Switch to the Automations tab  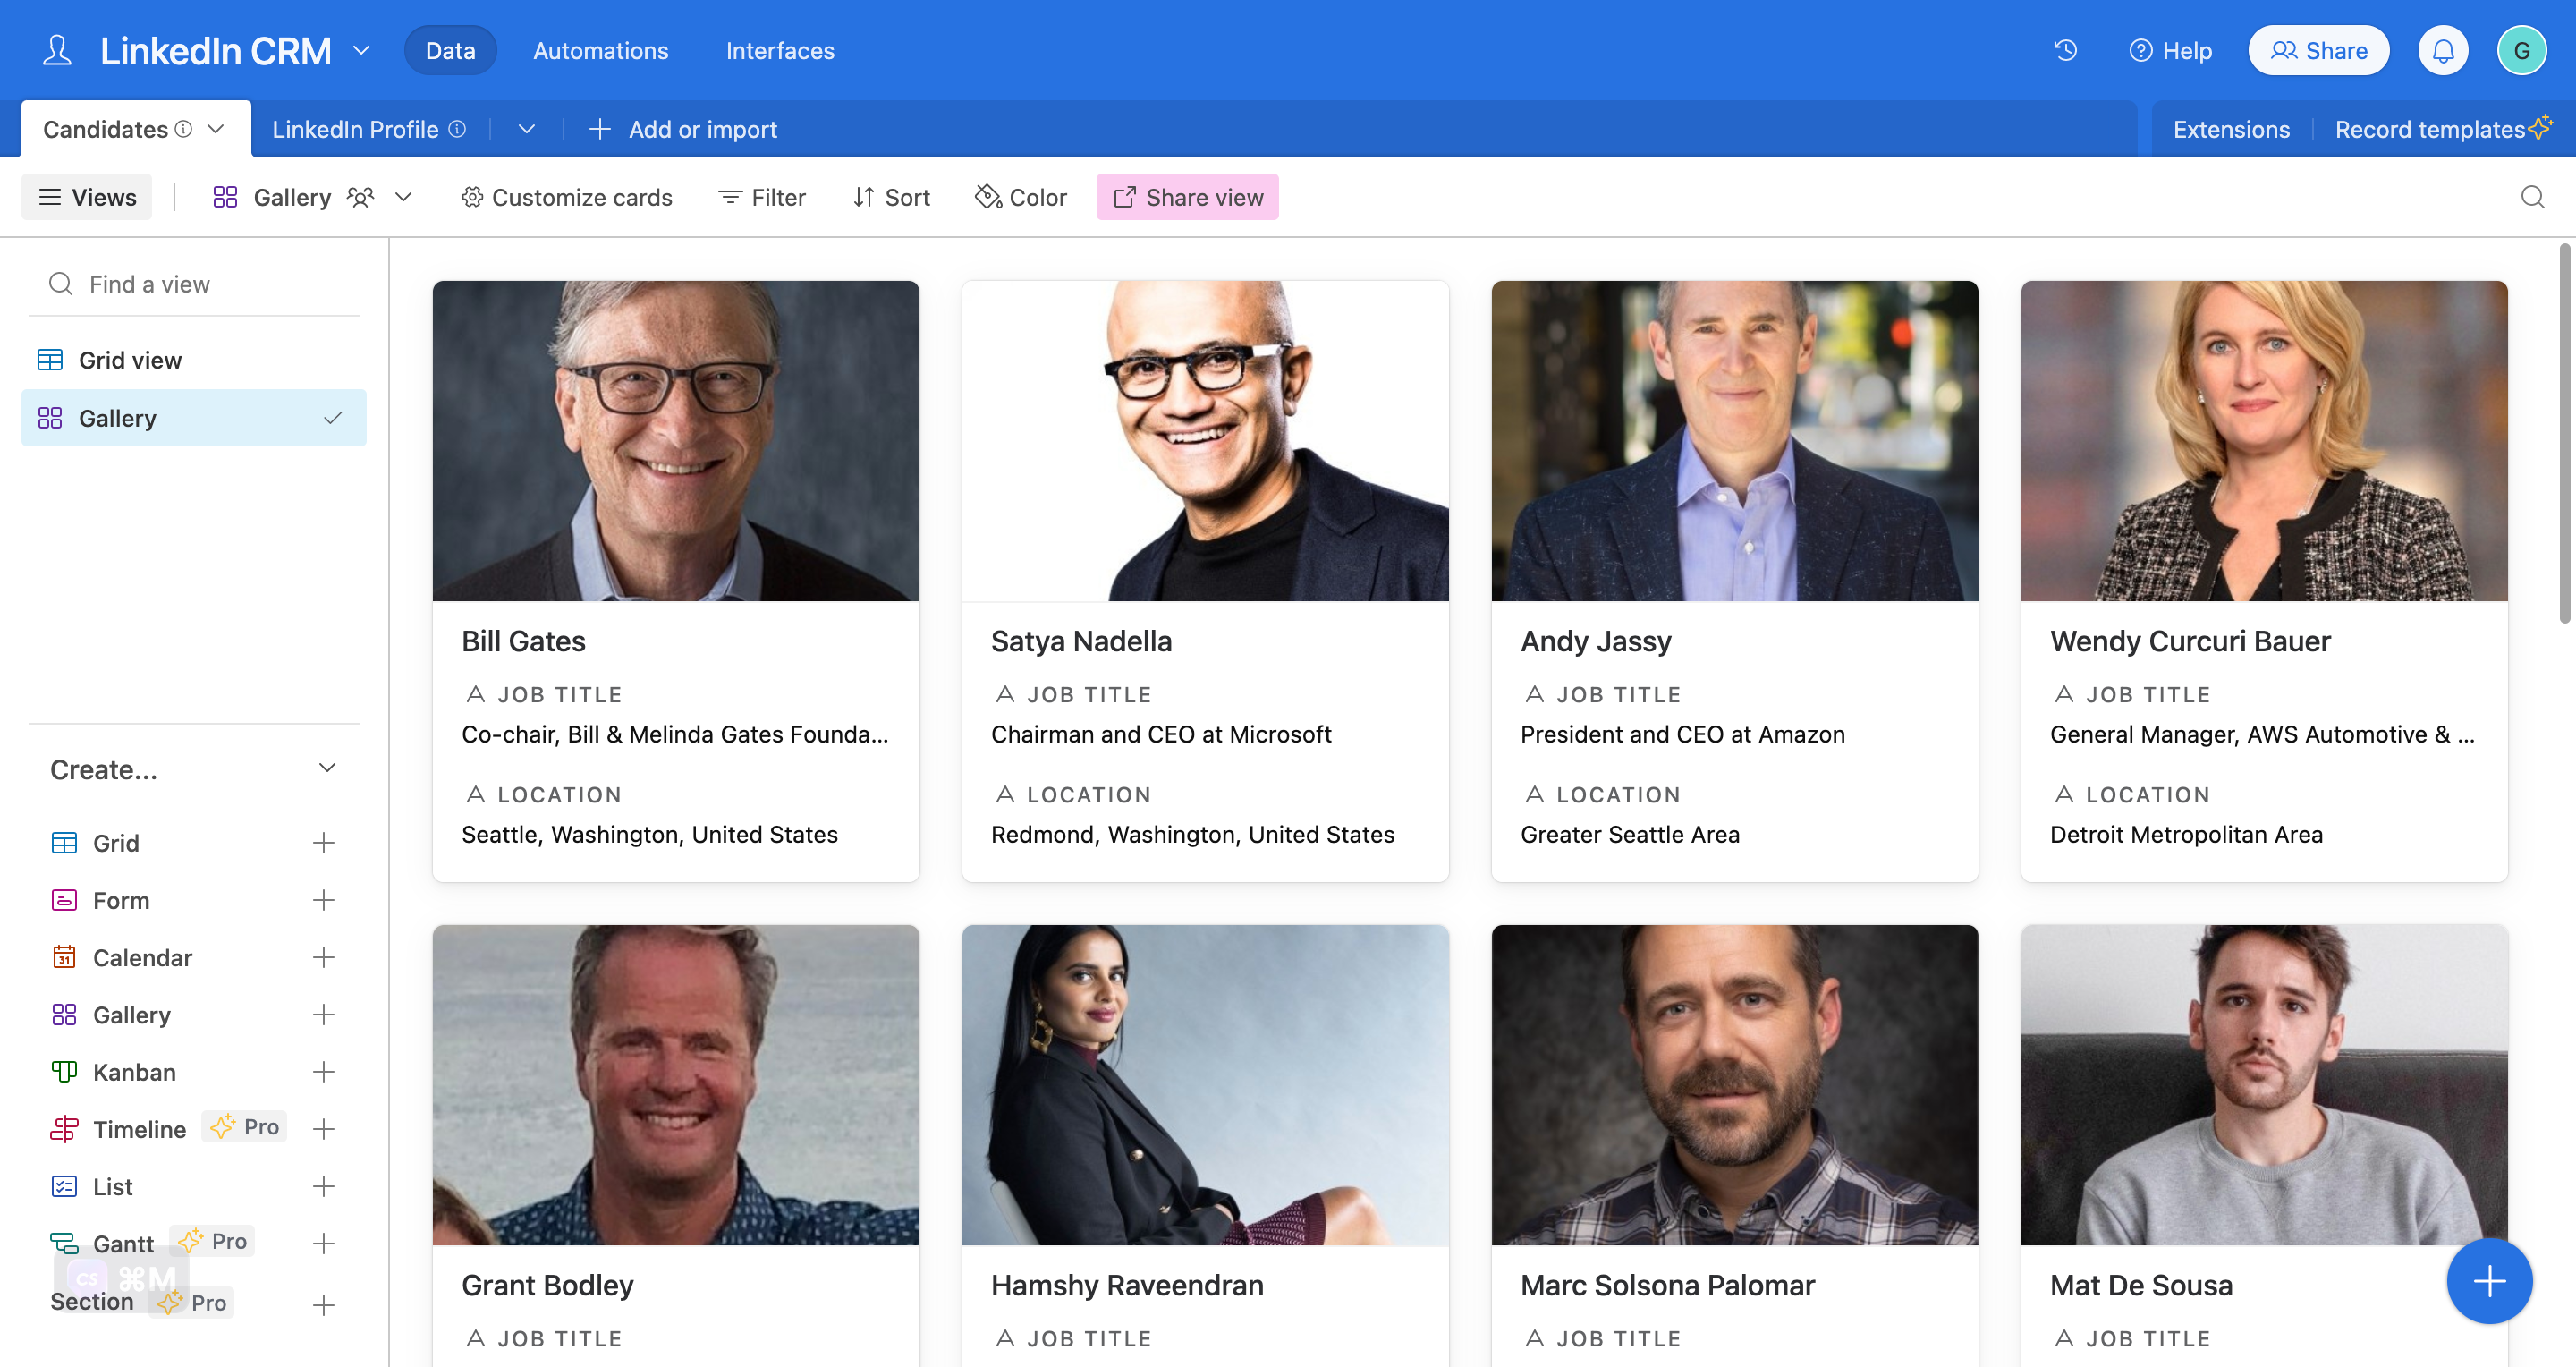(x=600, y=50)
